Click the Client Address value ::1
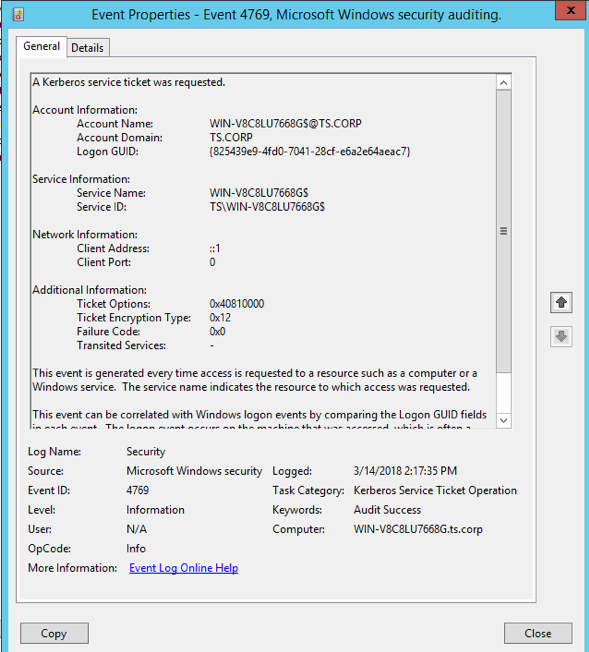Viewport: 589px width, 652px height. click(215, 248)
